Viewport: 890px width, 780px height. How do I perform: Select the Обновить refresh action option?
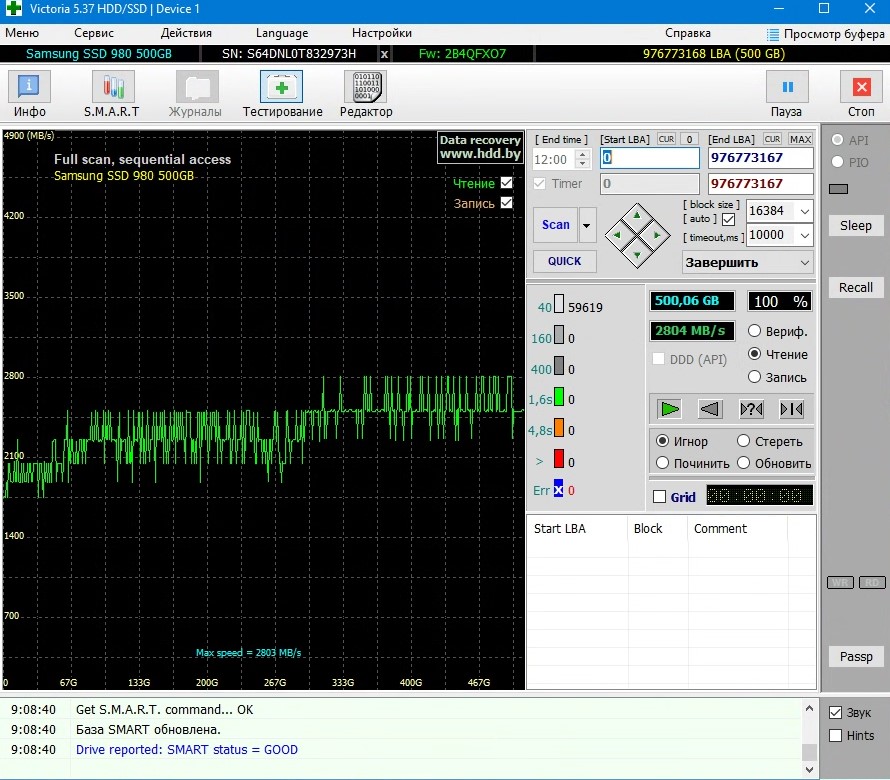[744, 463]
